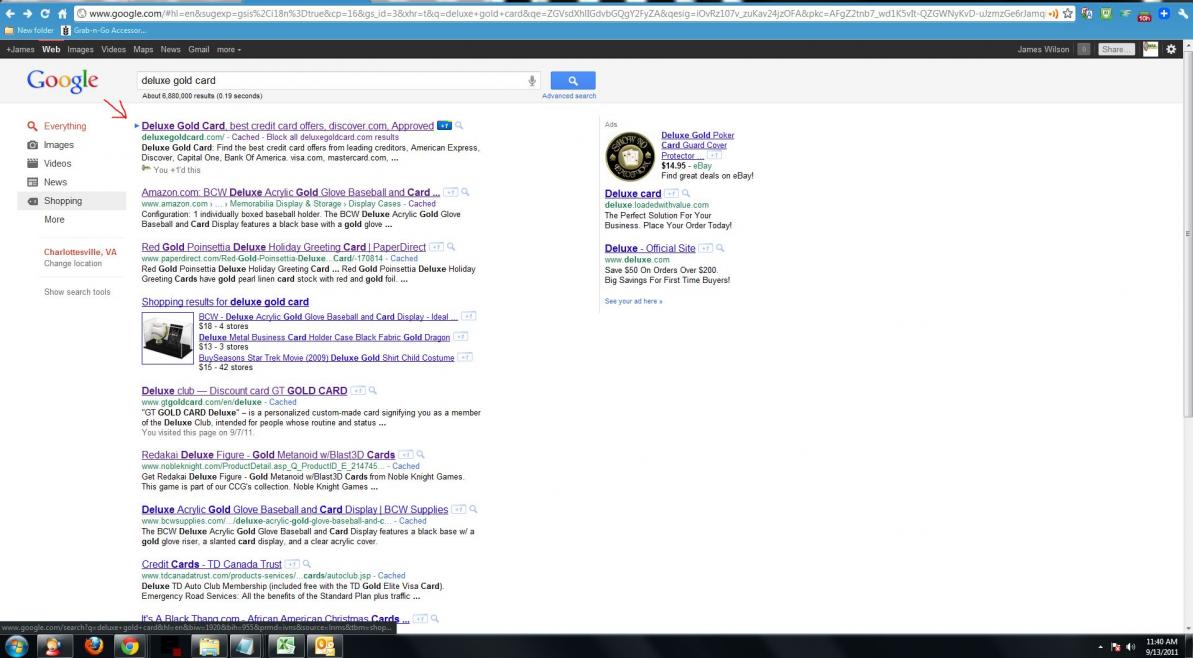Launch Firefox from the taskbar
1193x658 pixels.
pyautogui.click(x=94, y=647)
